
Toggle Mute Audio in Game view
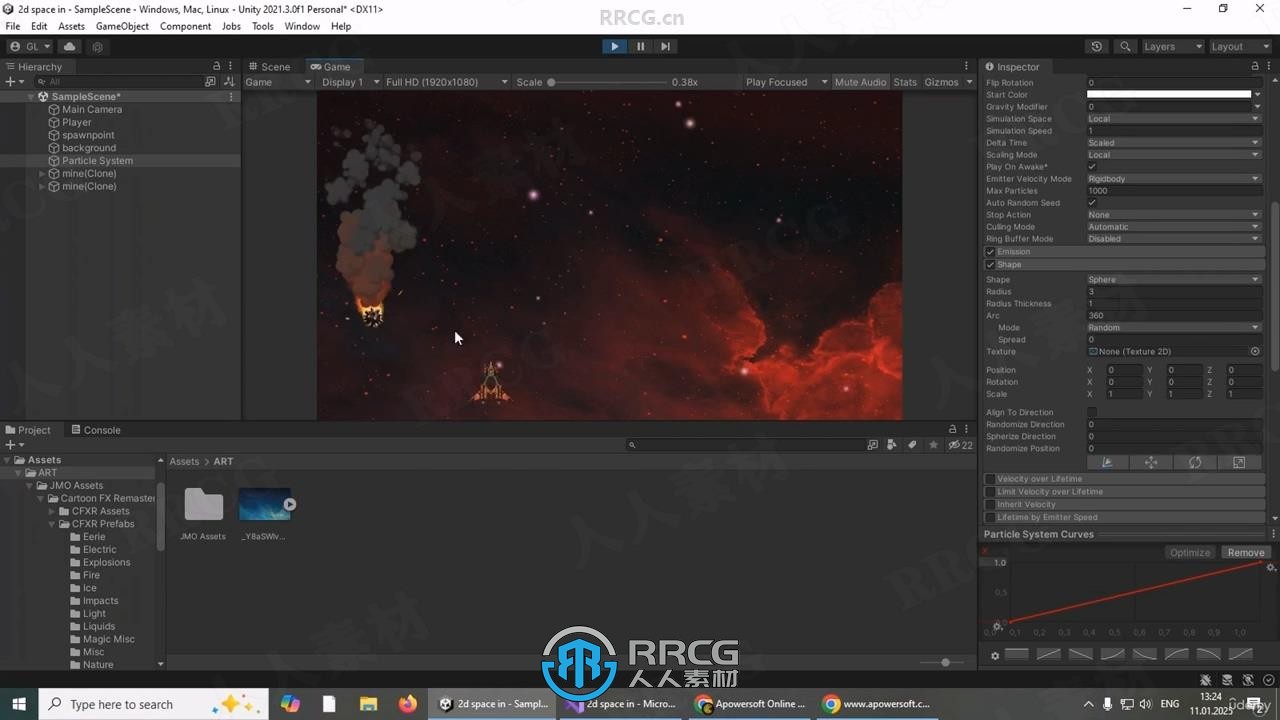click(x=860, y=82)
